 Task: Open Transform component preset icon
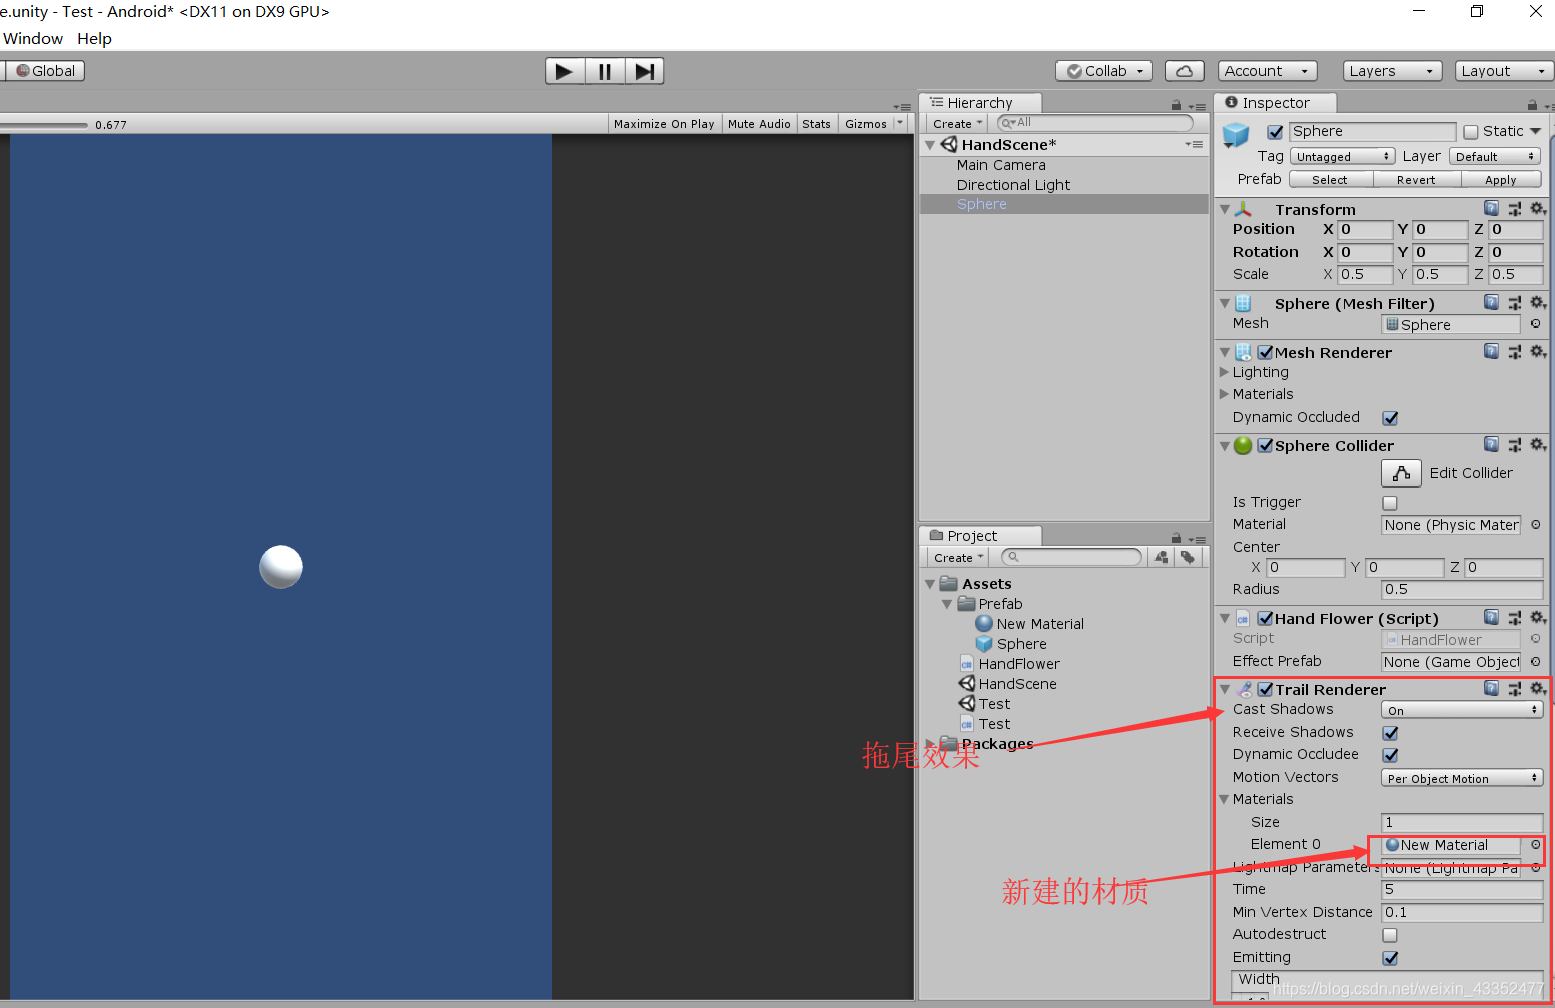tap(1514, 209)
